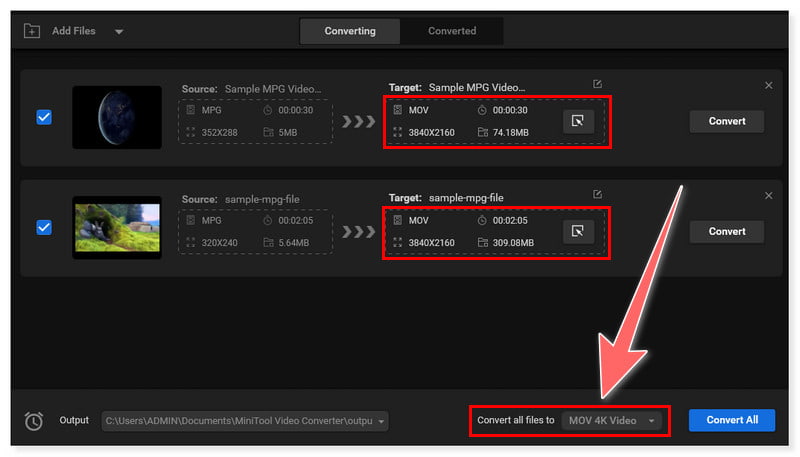This screenshot has width=800, height=457.
Task: Open the MOV 4K Video format dropdown
Action: pyautogui.click(x=613, y=421)
